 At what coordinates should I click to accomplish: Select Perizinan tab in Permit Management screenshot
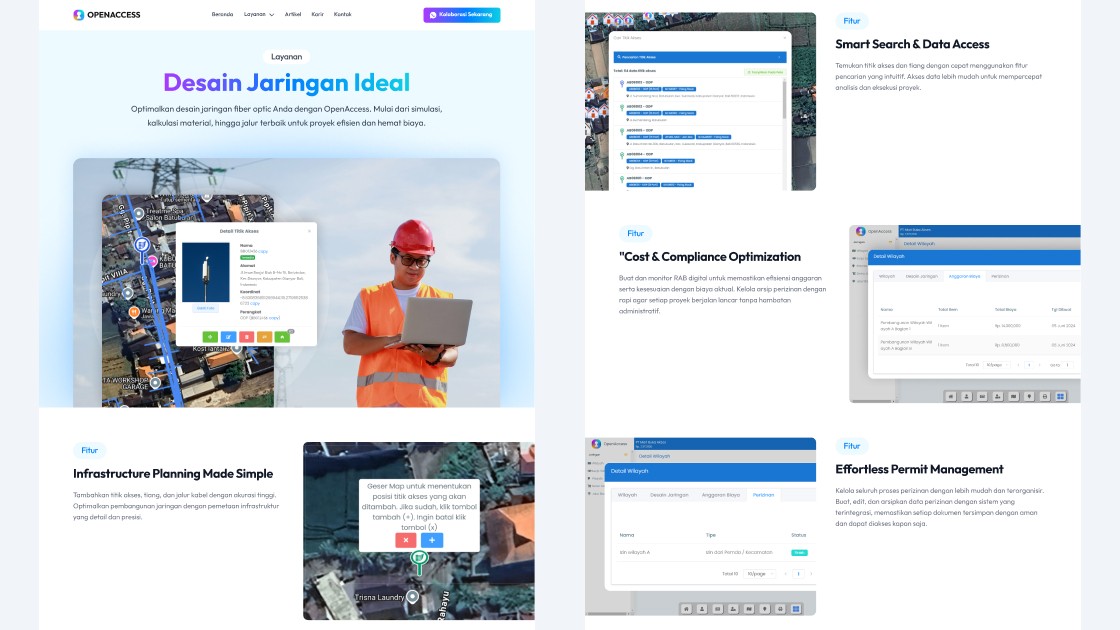point(764,495)
